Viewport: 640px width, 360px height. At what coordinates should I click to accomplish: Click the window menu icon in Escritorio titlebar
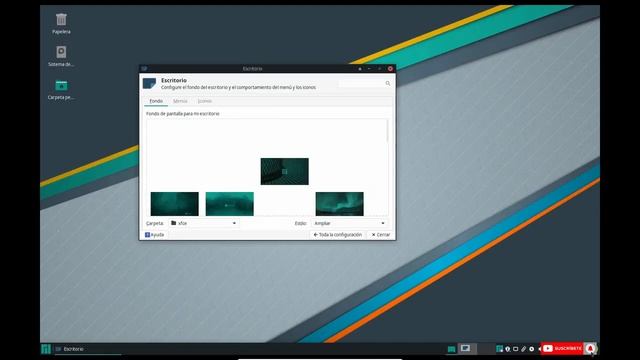[144, 69]
